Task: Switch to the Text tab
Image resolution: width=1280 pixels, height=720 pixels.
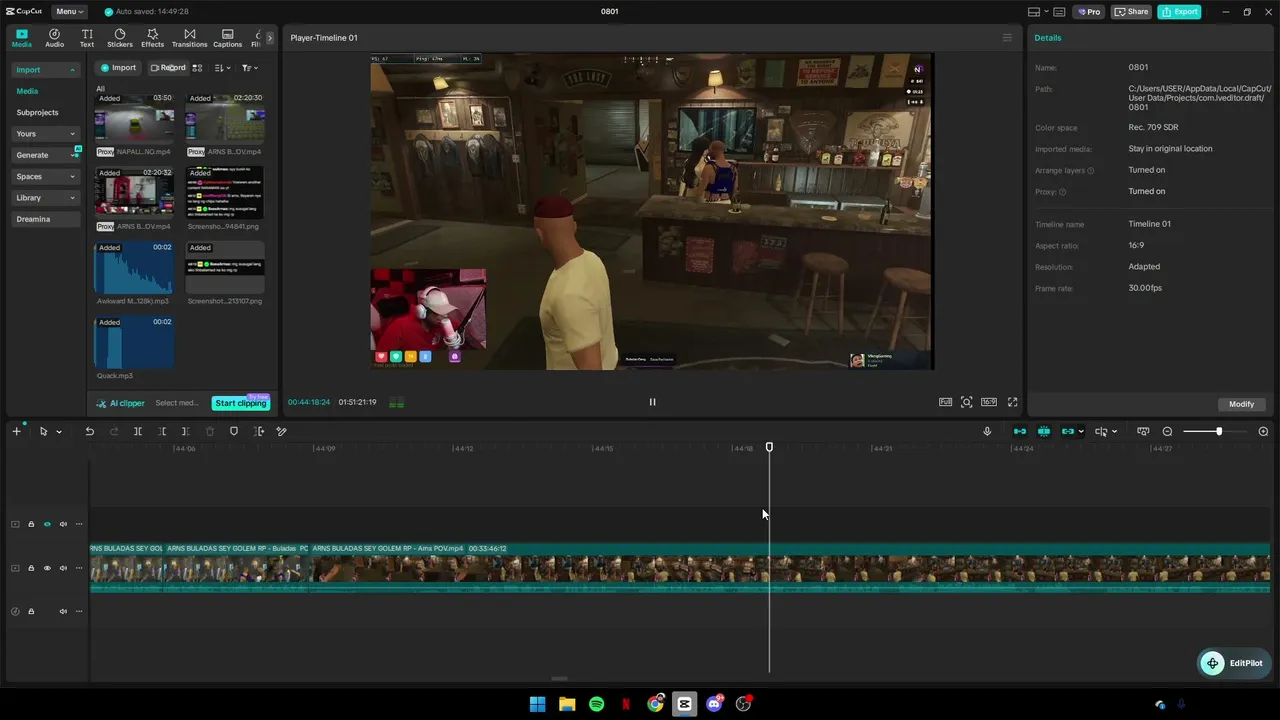Action: coord(87,38)
